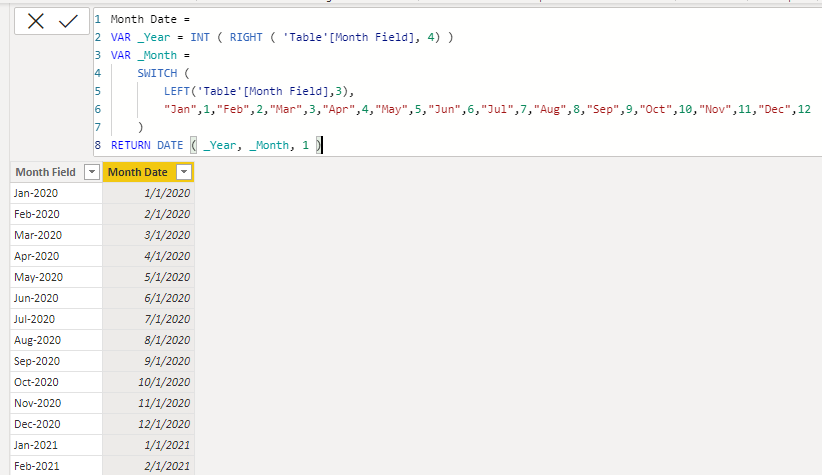This screenshot has width=822, height=475.
Task: Select the 4/1/2020 date cell
Action: pyautogui.click(x=148, y=256)
